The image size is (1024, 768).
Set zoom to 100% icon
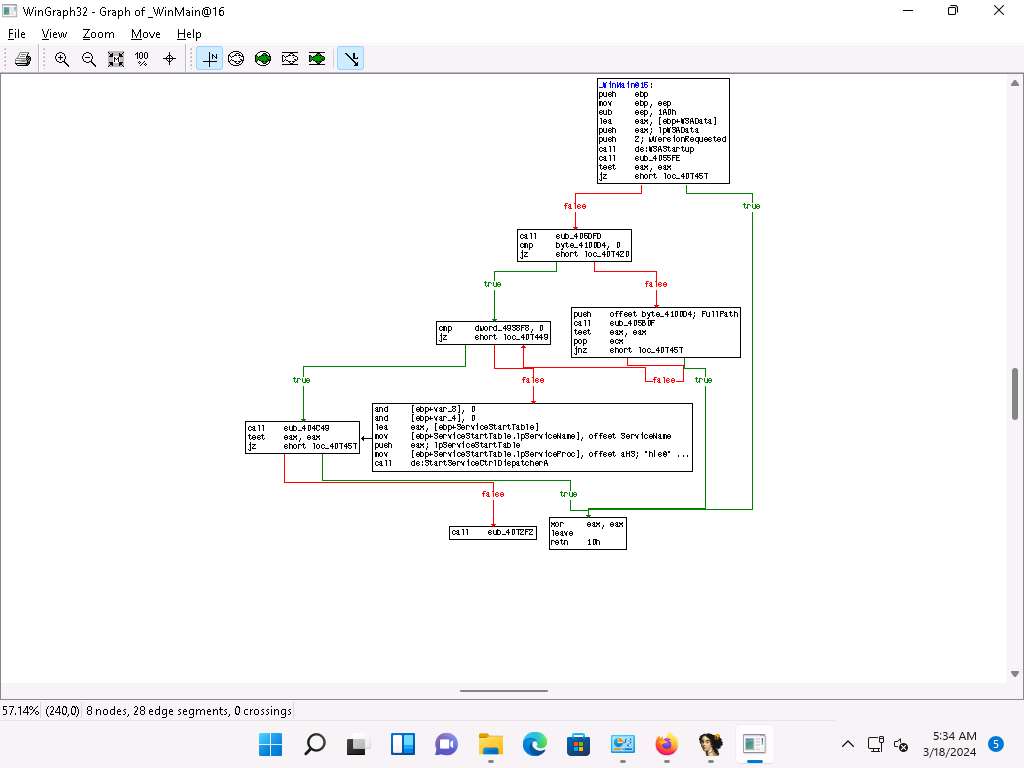point(142,59)
